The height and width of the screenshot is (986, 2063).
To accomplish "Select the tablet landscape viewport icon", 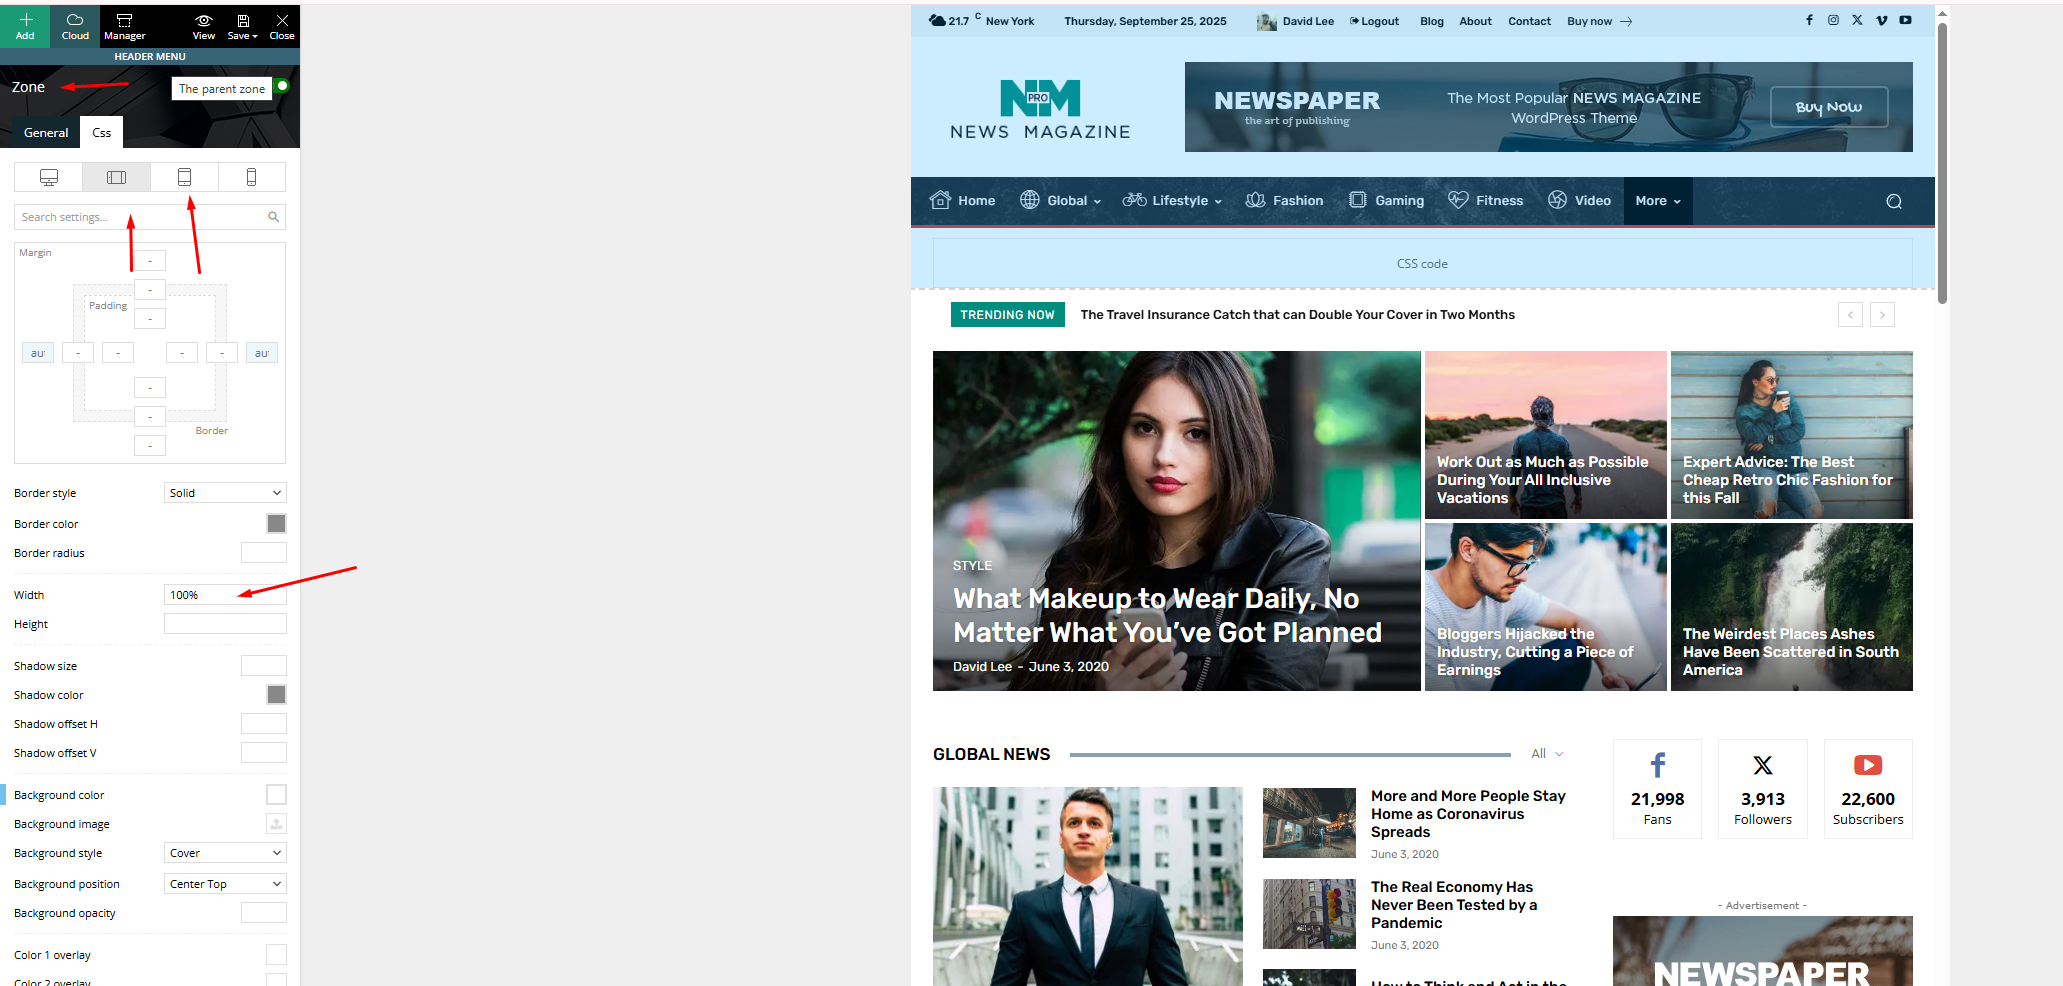I will point(116,177).
